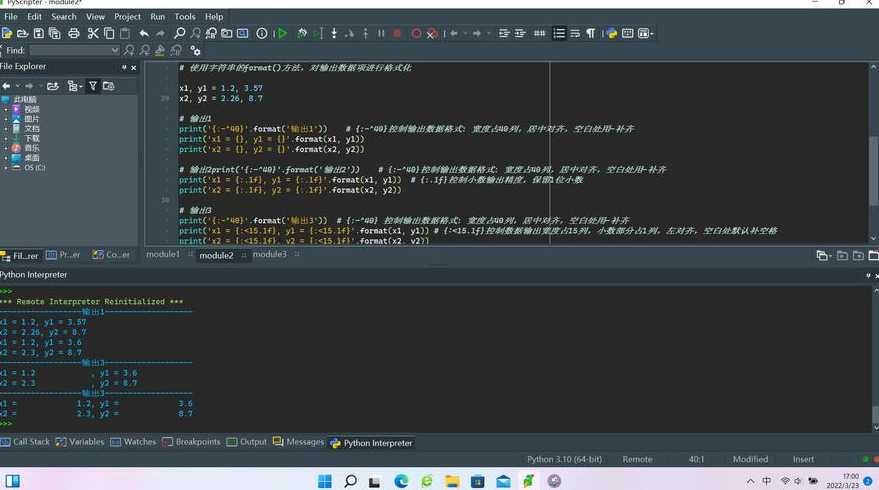Click the Find in Files folder icon
This screenshot has height=490, width=879.
click(226, 34)
